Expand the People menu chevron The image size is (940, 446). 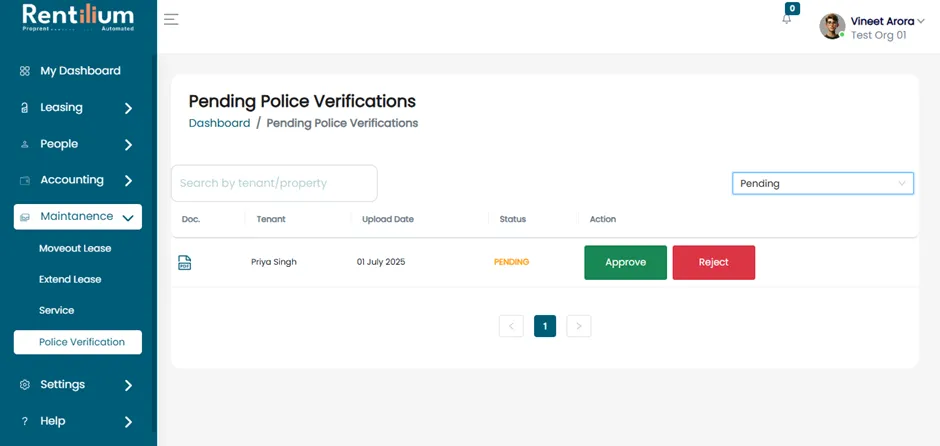(x=128, y=145)
